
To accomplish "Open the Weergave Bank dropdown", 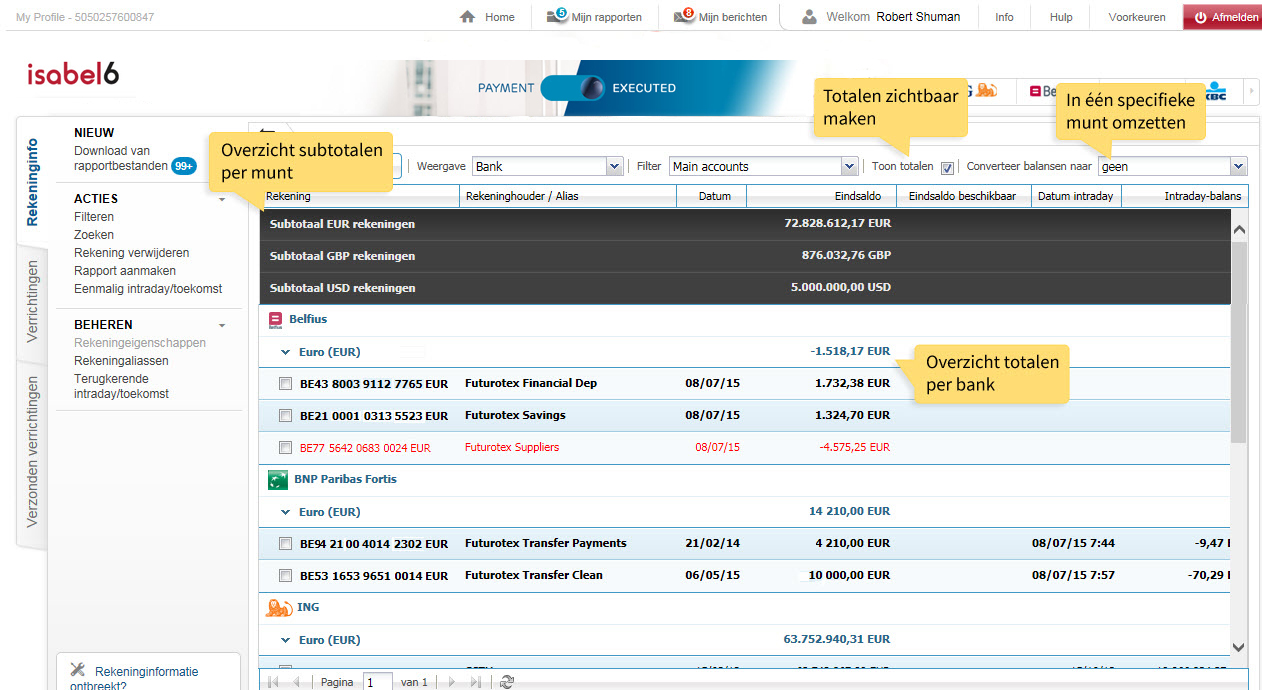I will pyautogui.click(x=614, y=167).
